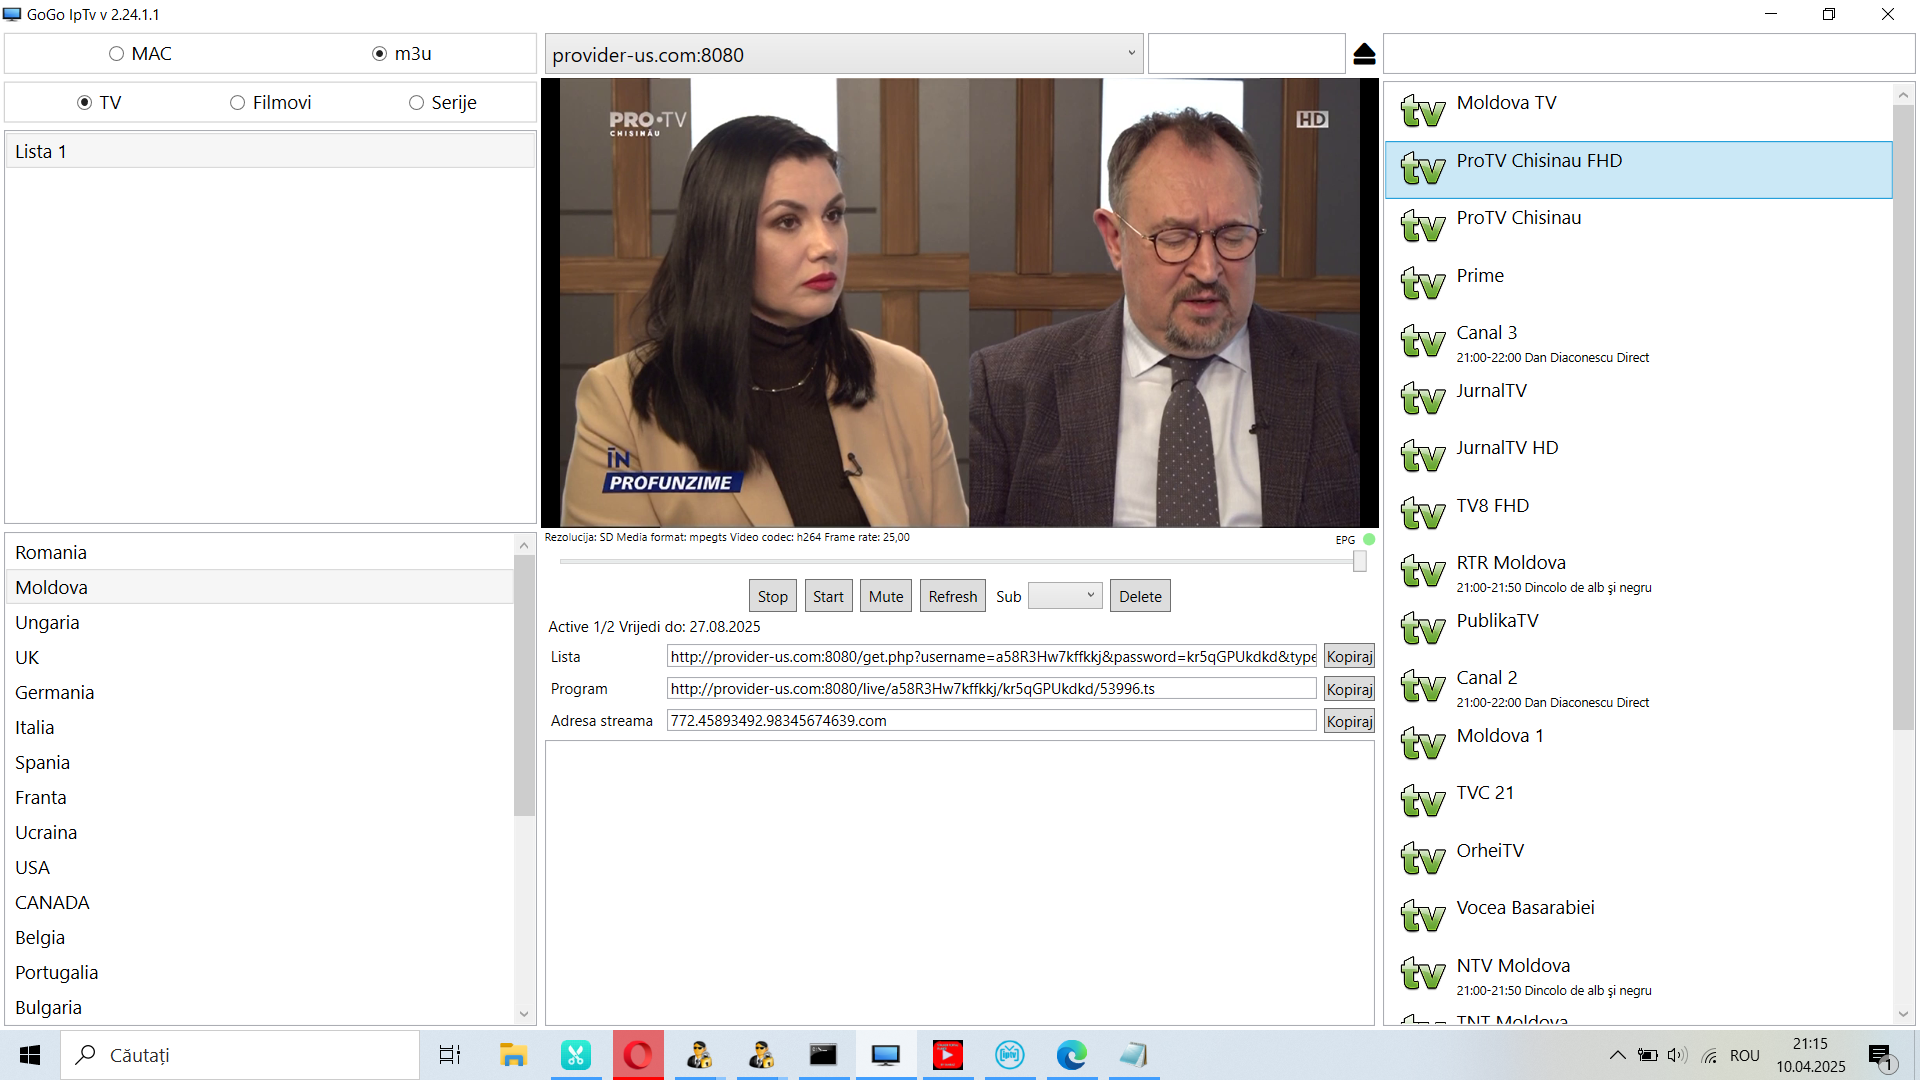Screen dimensions: 1920x1080
Task: Click the Căutați taskbar search box
Action: [240, 1055]
